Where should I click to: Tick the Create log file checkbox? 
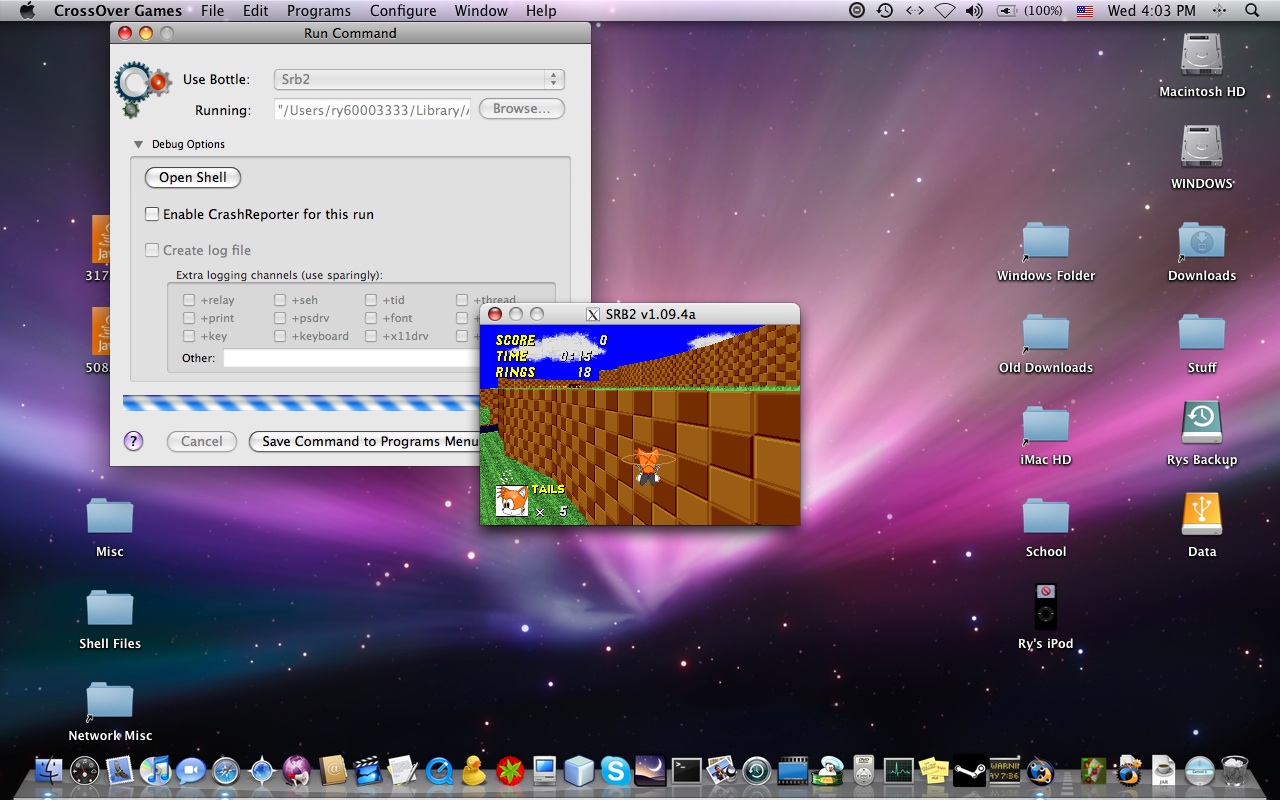pyautogui.click(x=152, y=250)
